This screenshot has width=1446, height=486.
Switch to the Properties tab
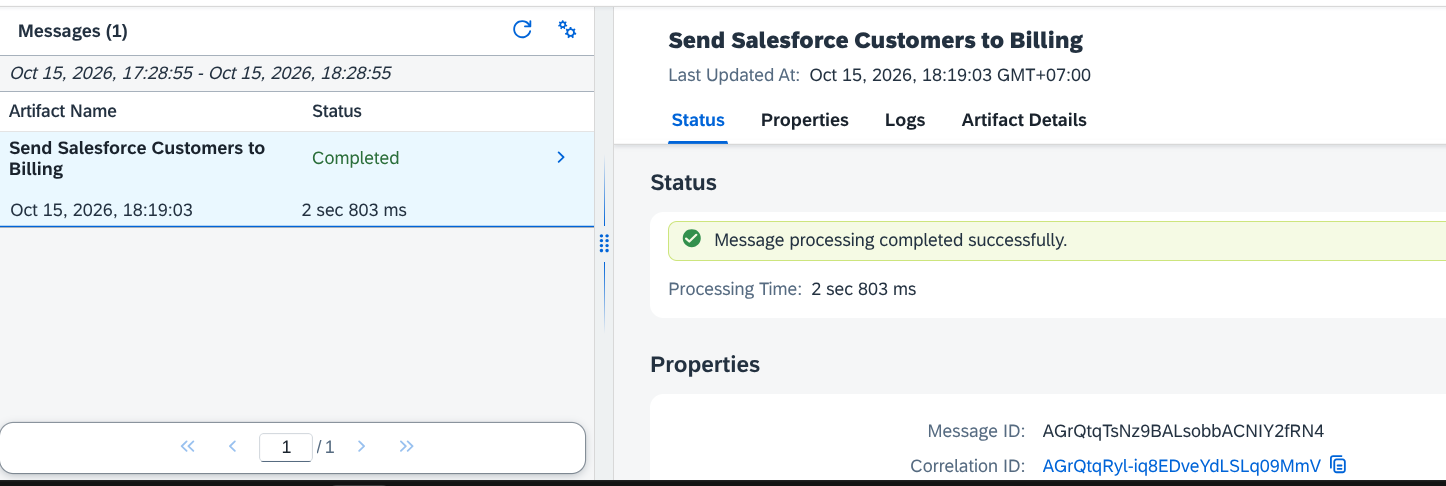805,120
